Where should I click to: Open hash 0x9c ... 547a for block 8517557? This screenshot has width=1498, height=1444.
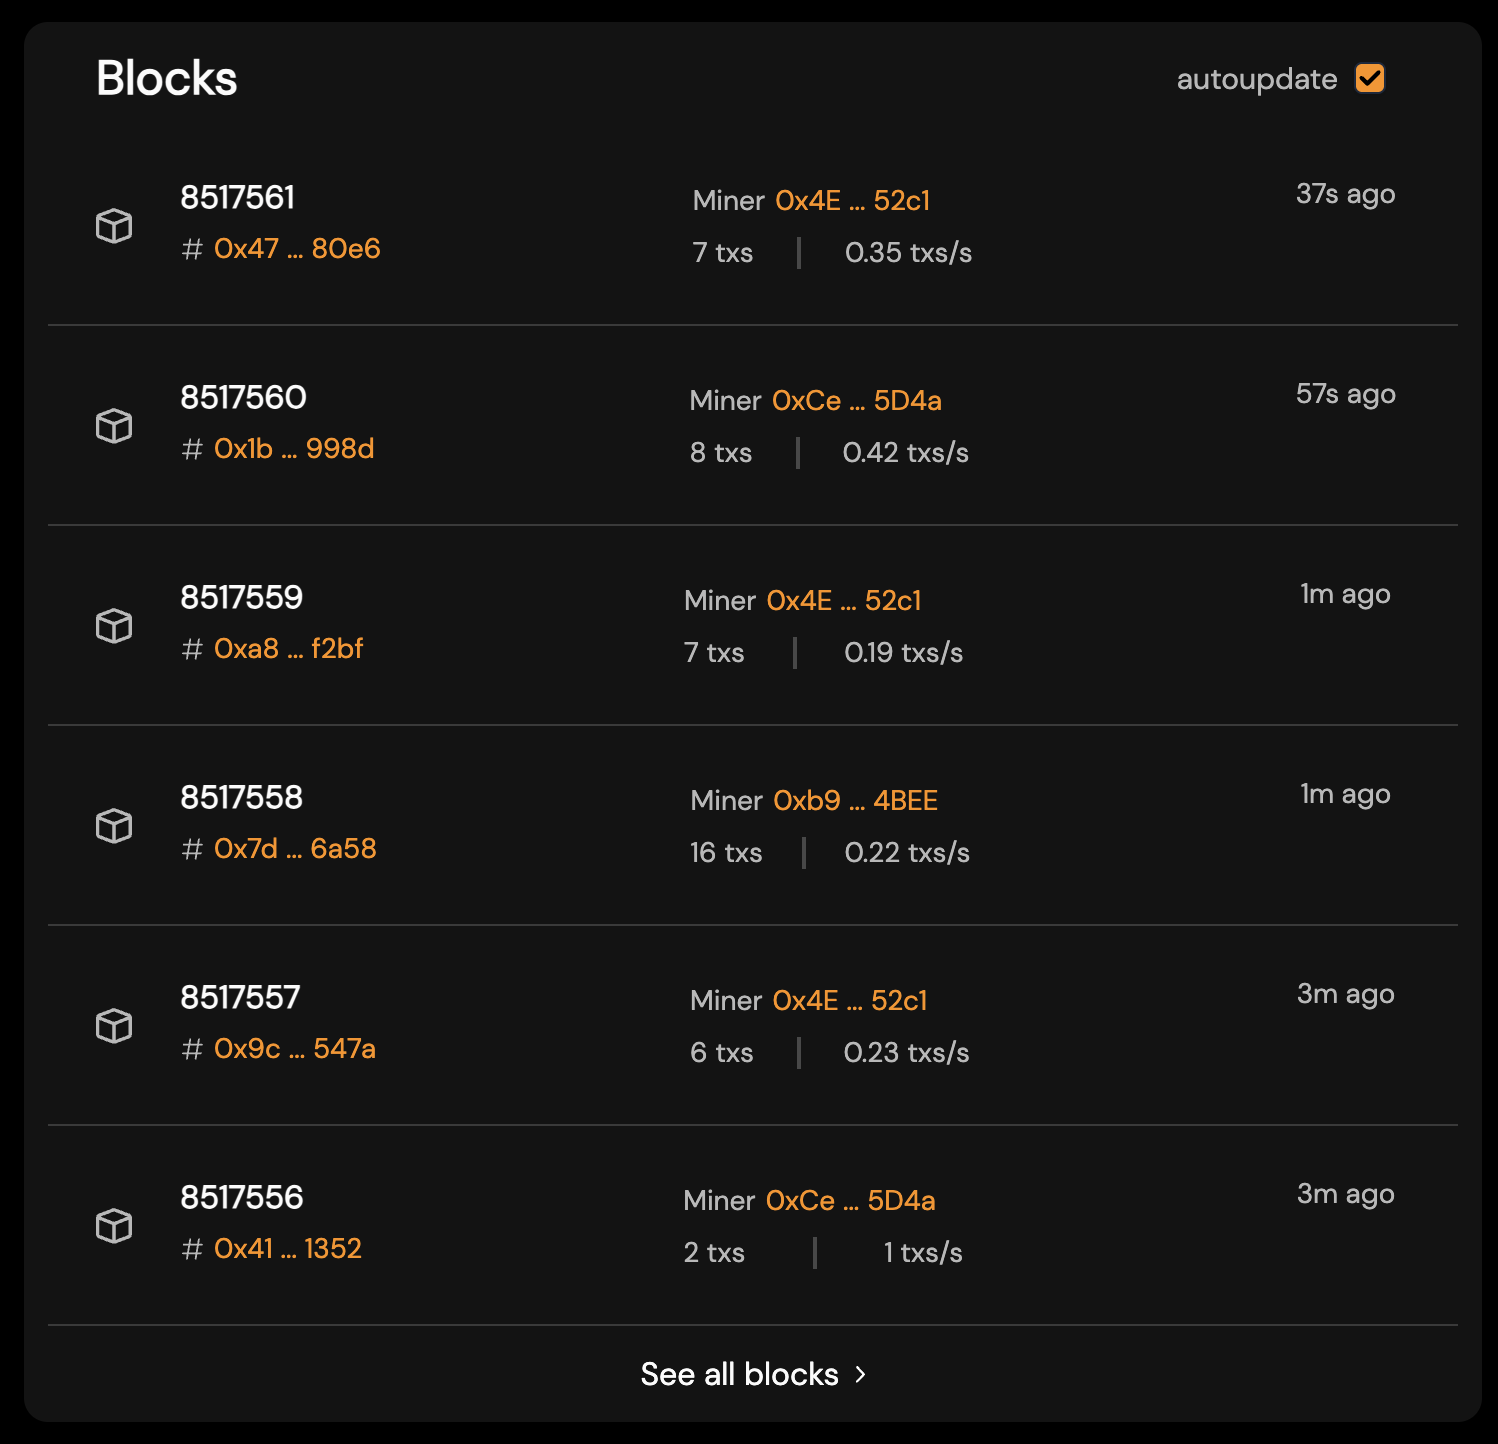point(293,1049)
